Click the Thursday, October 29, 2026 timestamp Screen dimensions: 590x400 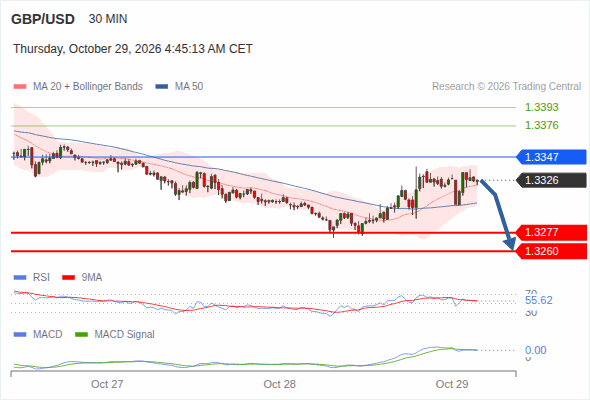point(133,49)
